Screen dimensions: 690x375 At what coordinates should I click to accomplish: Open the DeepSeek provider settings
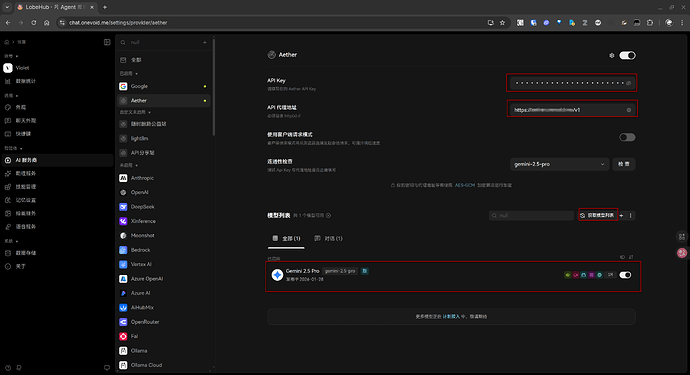[x=163, y=207]
